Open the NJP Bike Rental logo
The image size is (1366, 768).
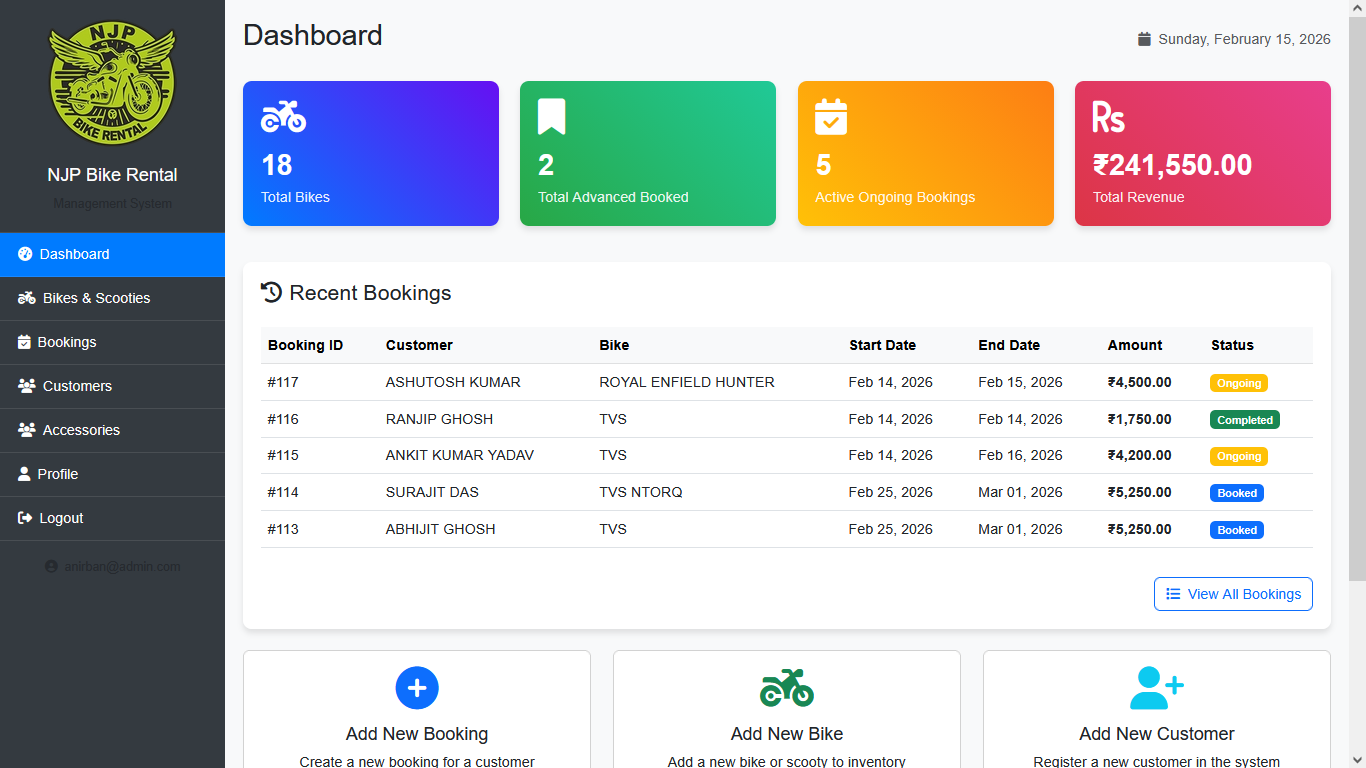pyautogui.click(x=112, y=85)
